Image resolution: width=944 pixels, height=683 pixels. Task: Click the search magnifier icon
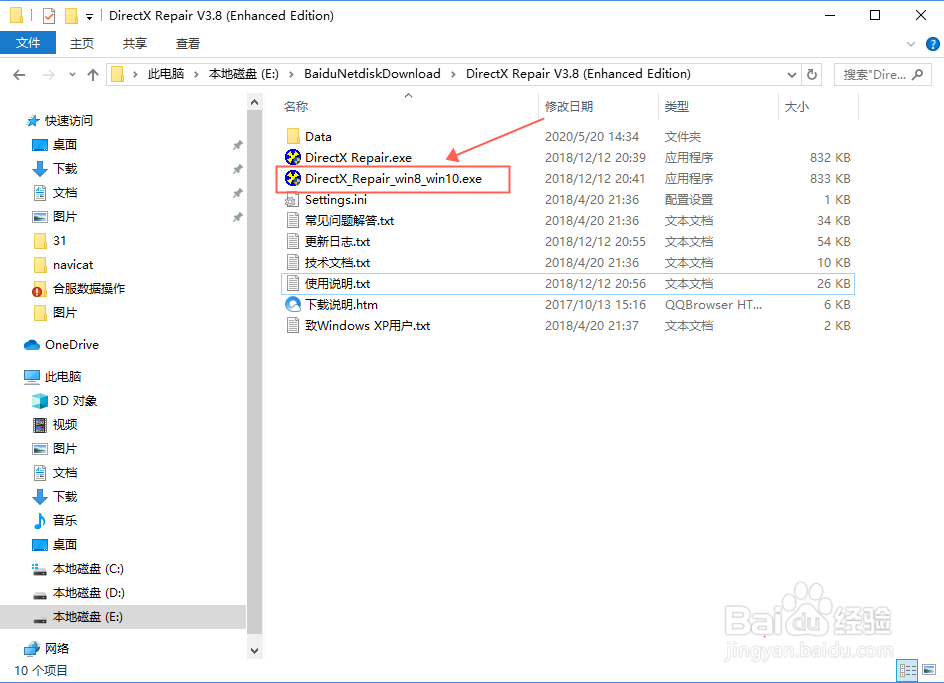[918, 75]
